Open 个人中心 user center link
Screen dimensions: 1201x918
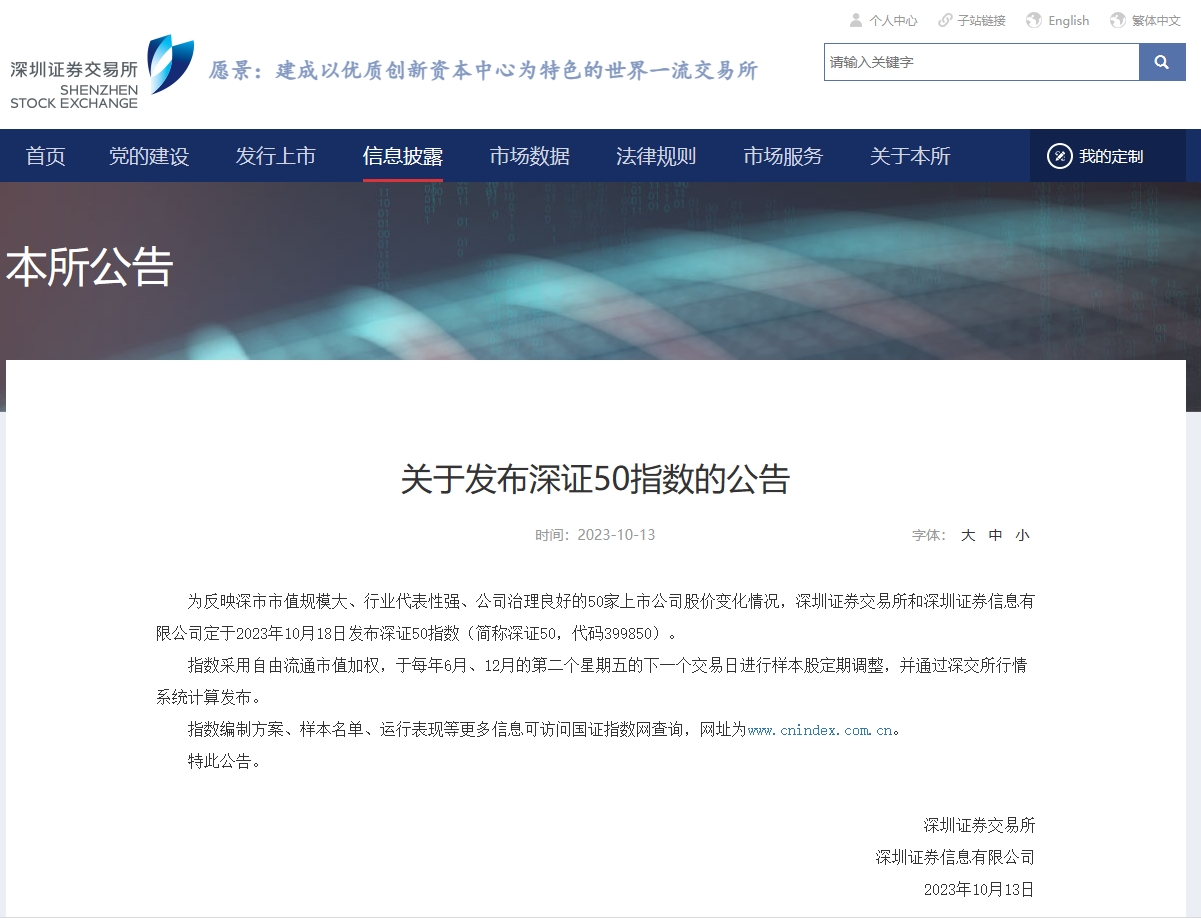[x=893, y=20]
